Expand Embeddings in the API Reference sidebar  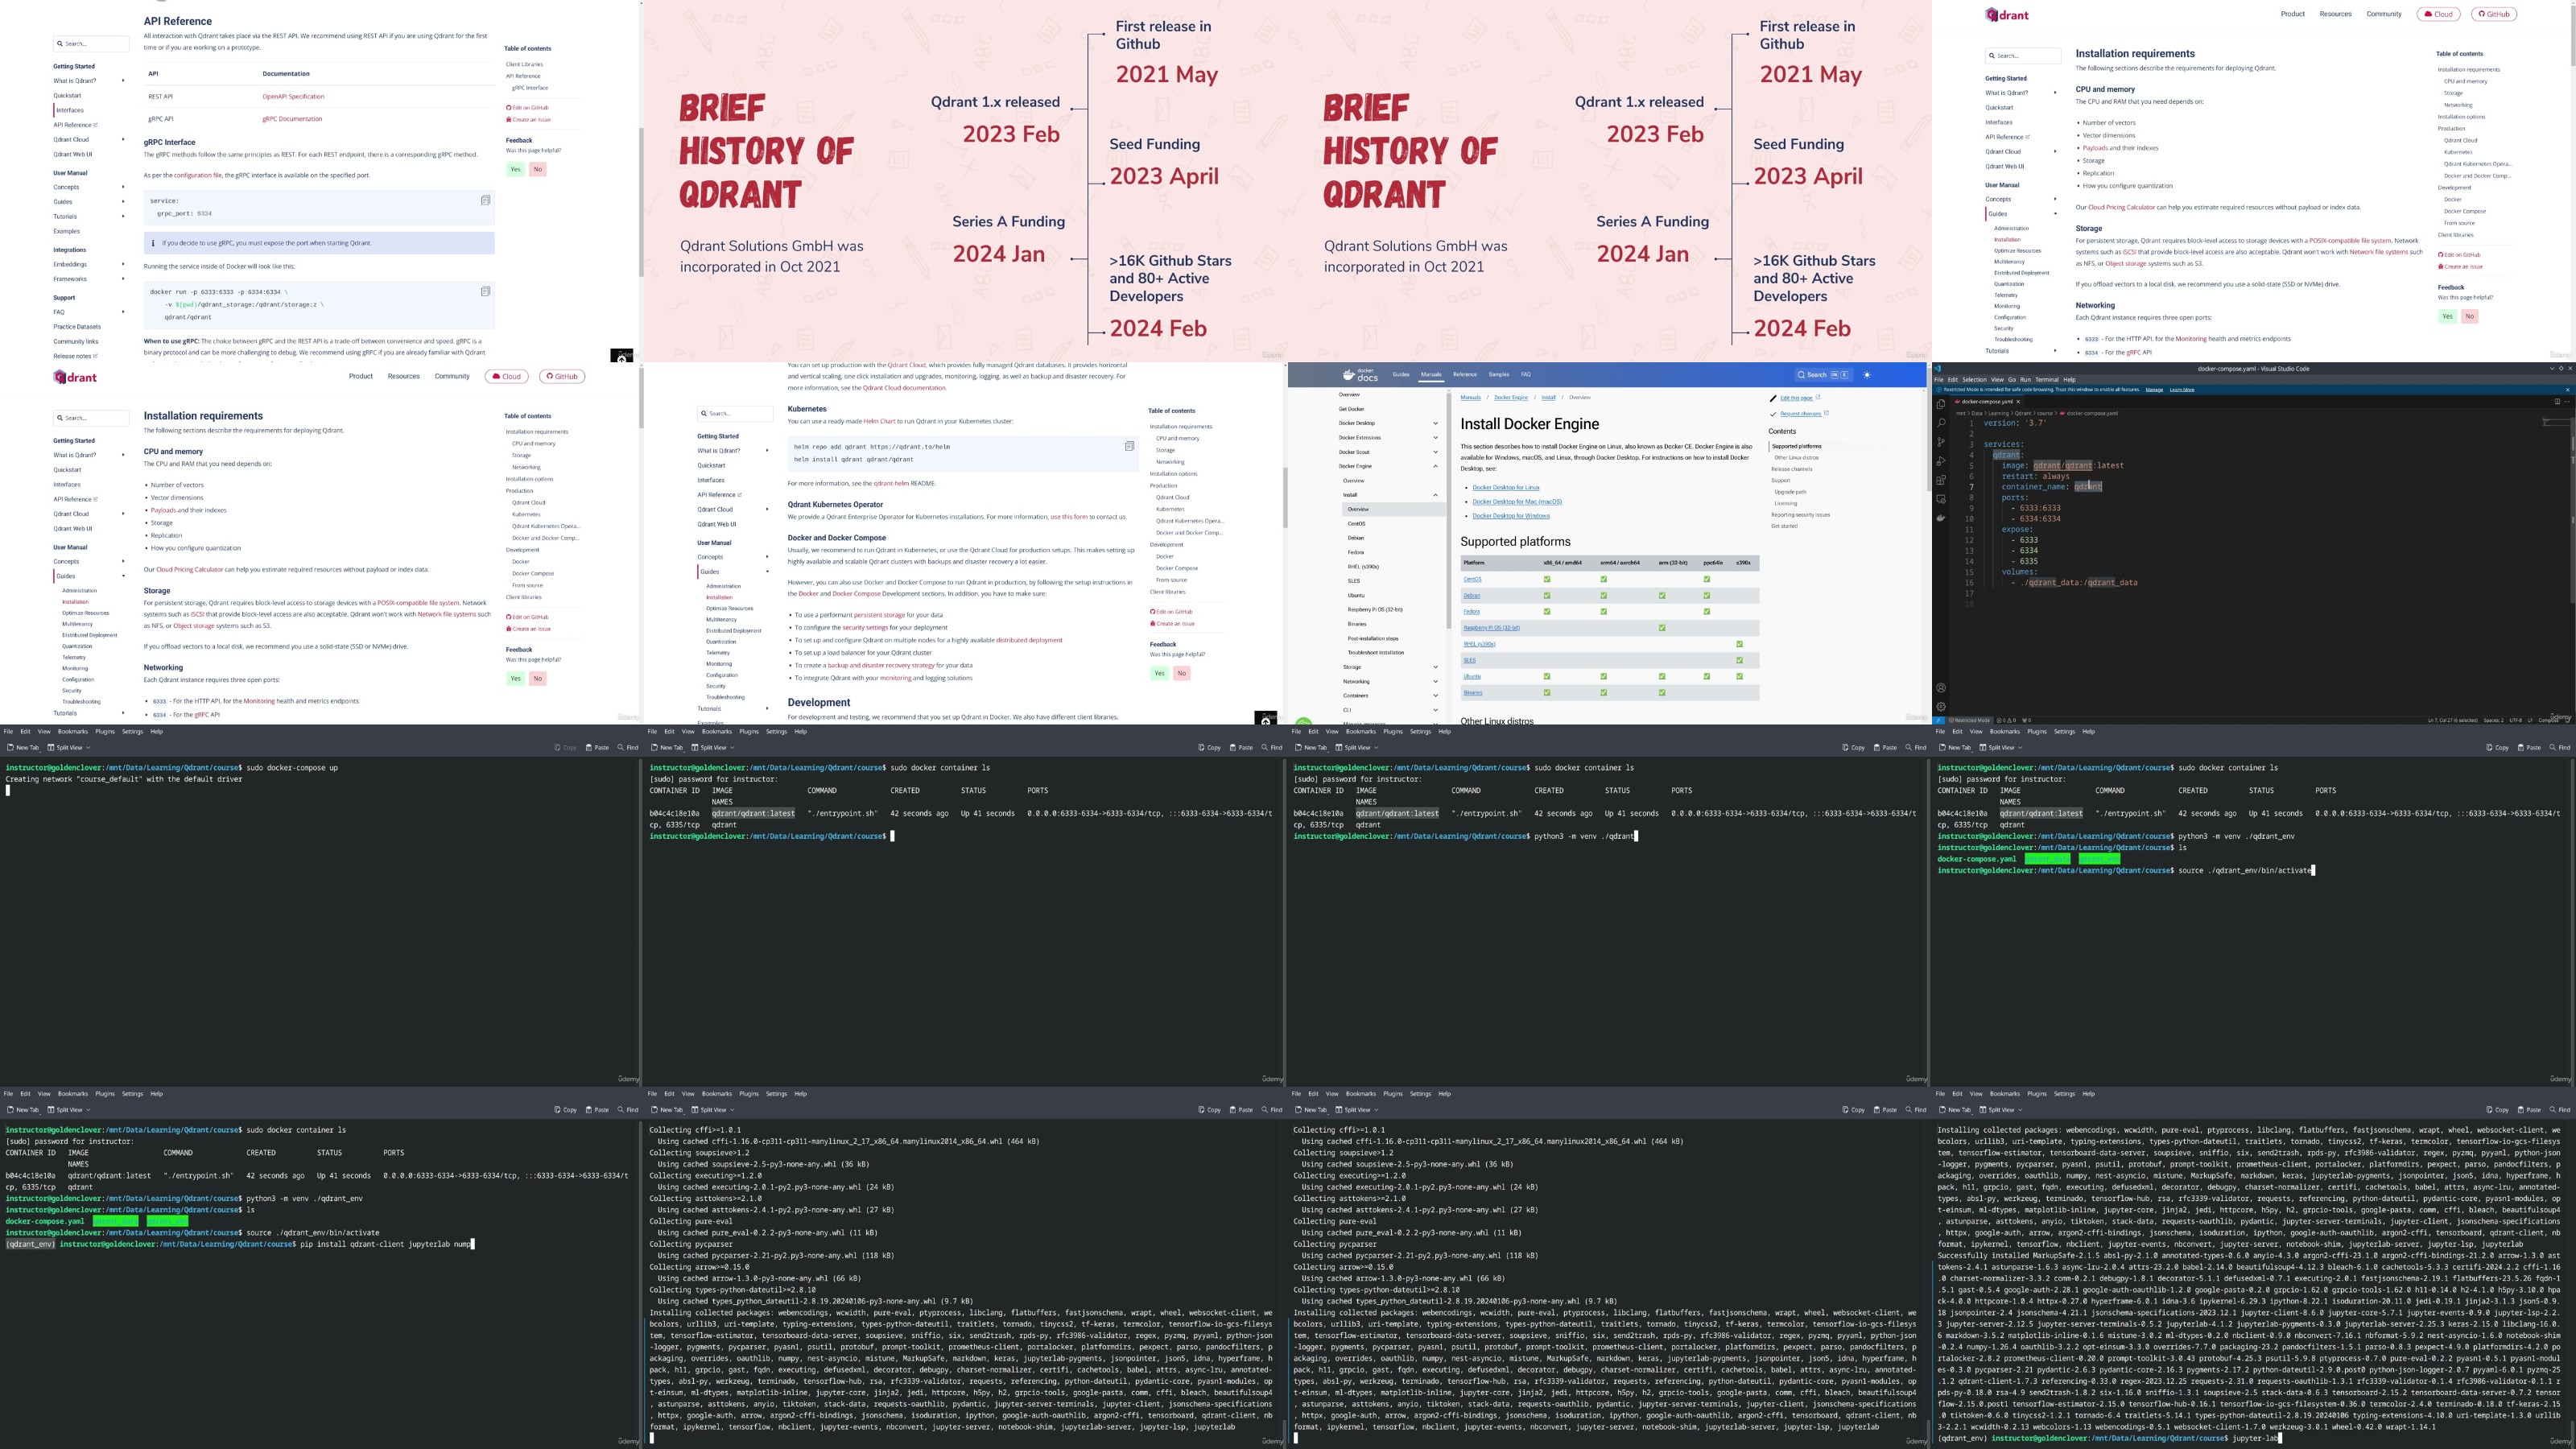123,264
